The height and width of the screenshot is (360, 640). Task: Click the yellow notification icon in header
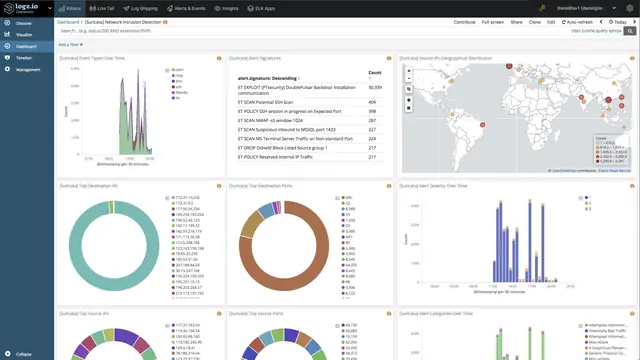(542, 8)
